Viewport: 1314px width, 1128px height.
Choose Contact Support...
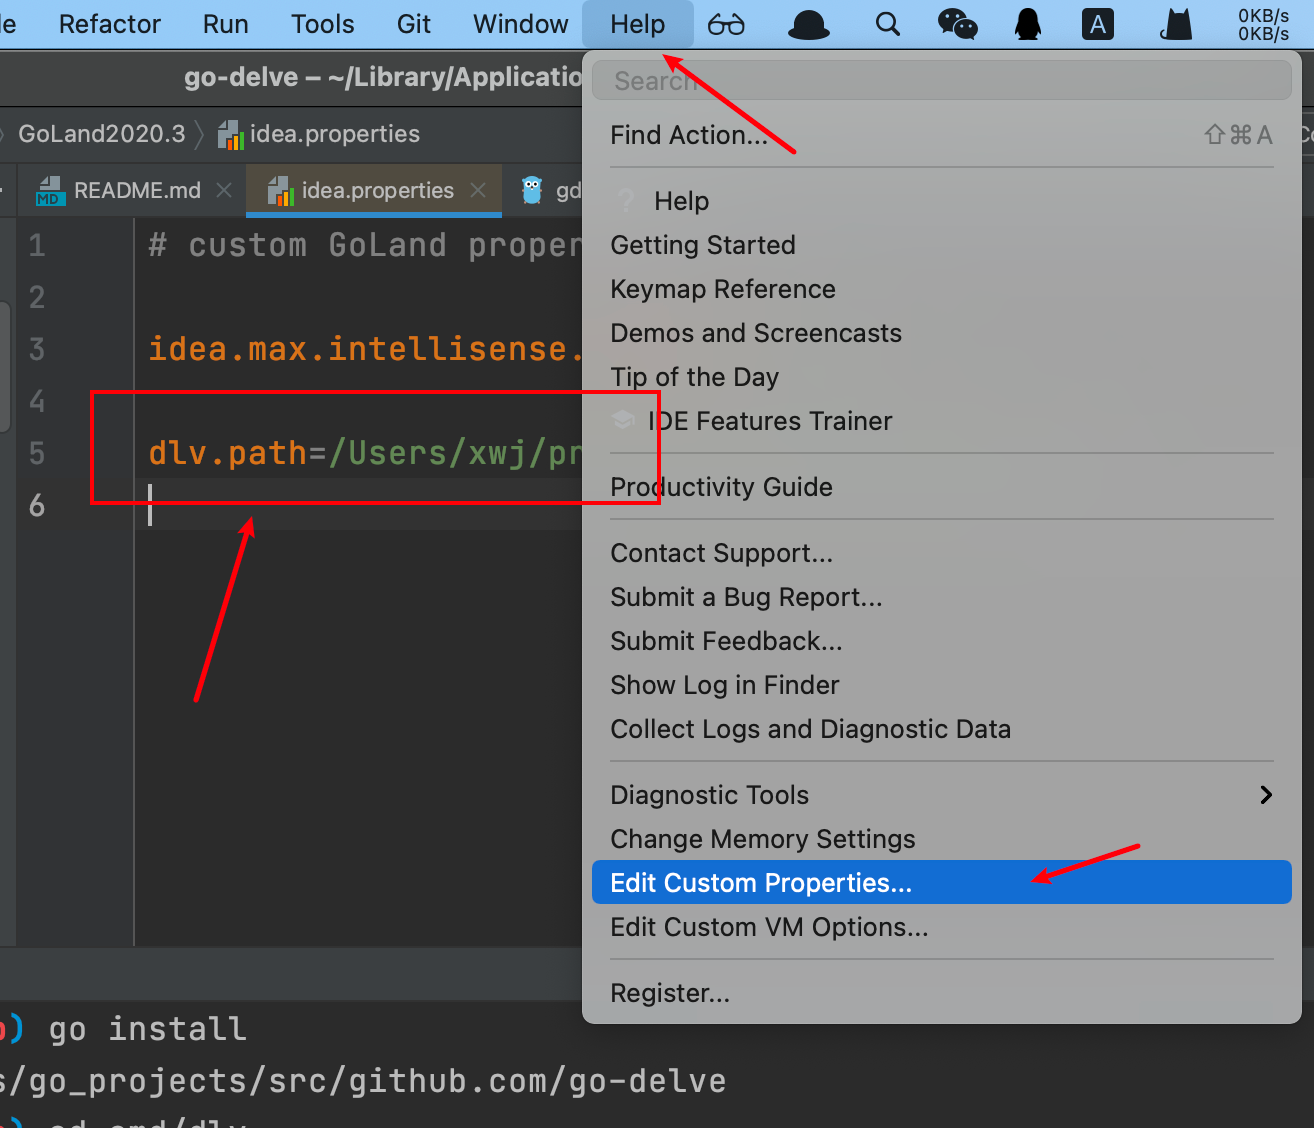(941, 552)
